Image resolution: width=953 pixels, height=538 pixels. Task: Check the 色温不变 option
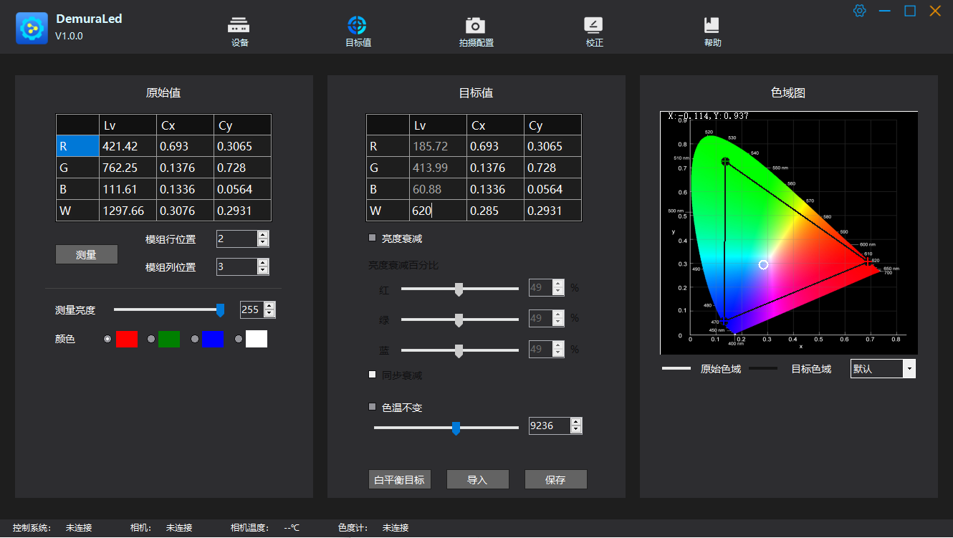tap(373, 407)
